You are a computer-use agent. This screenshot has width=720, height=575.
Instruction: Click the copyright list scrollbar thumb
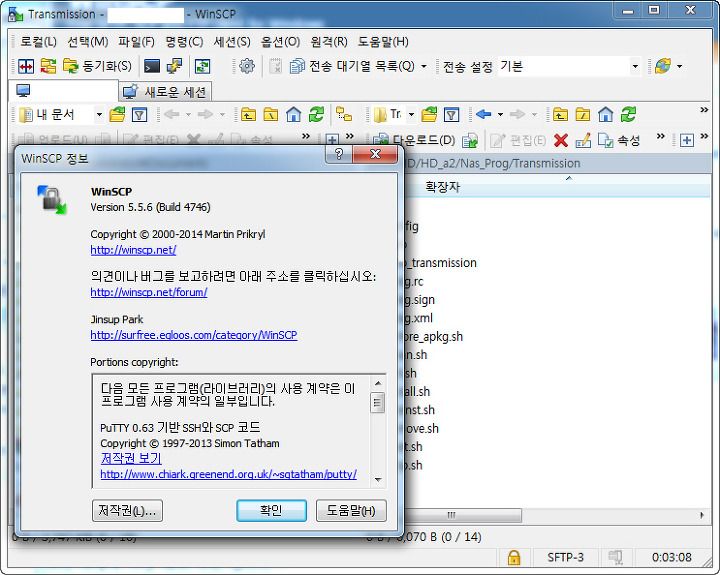tap(377, 403)
